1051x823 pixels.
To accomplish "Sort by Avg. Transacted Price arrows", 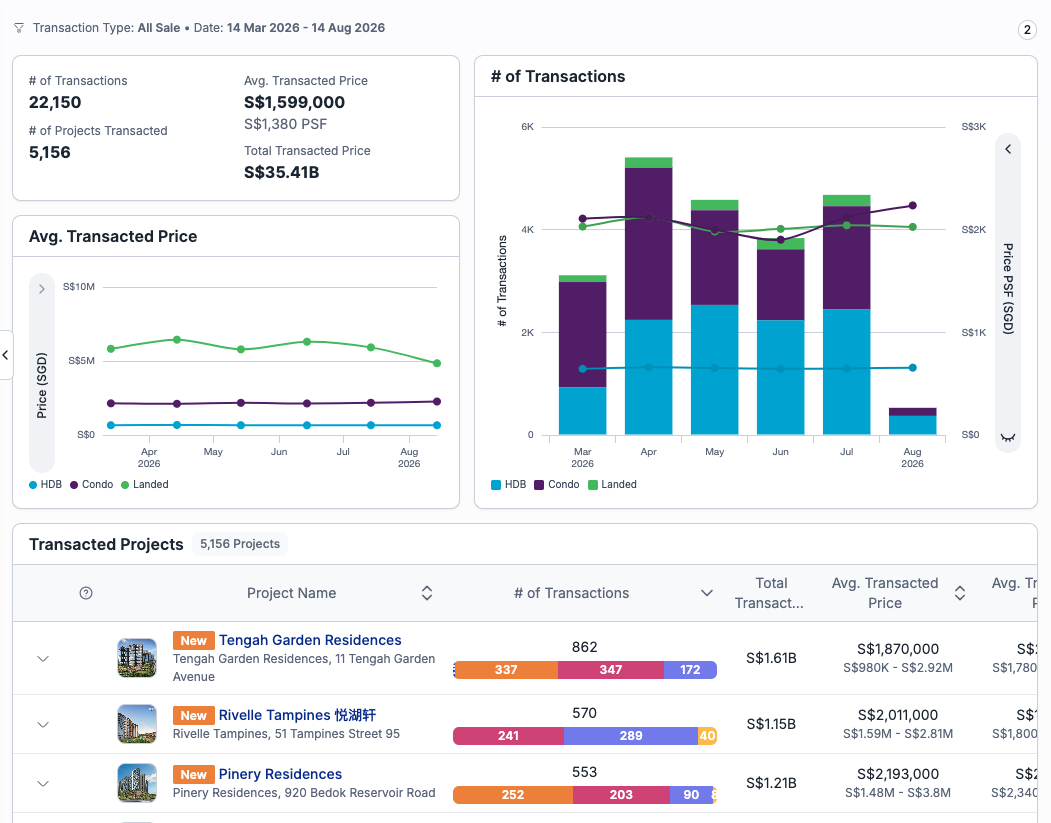I will (x=960, y=593).
